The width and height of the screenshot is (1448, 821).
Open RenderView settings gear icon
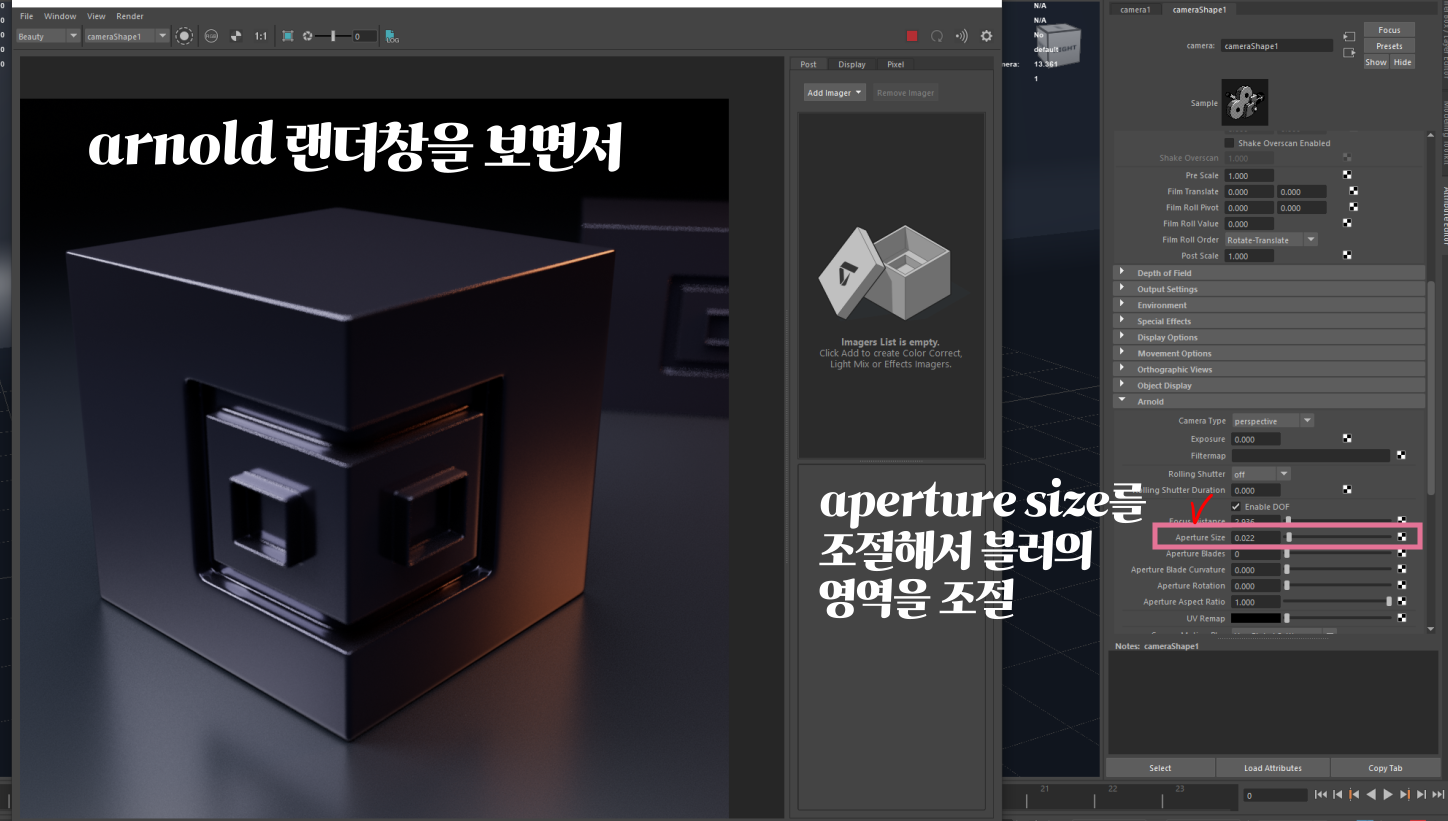987,36
